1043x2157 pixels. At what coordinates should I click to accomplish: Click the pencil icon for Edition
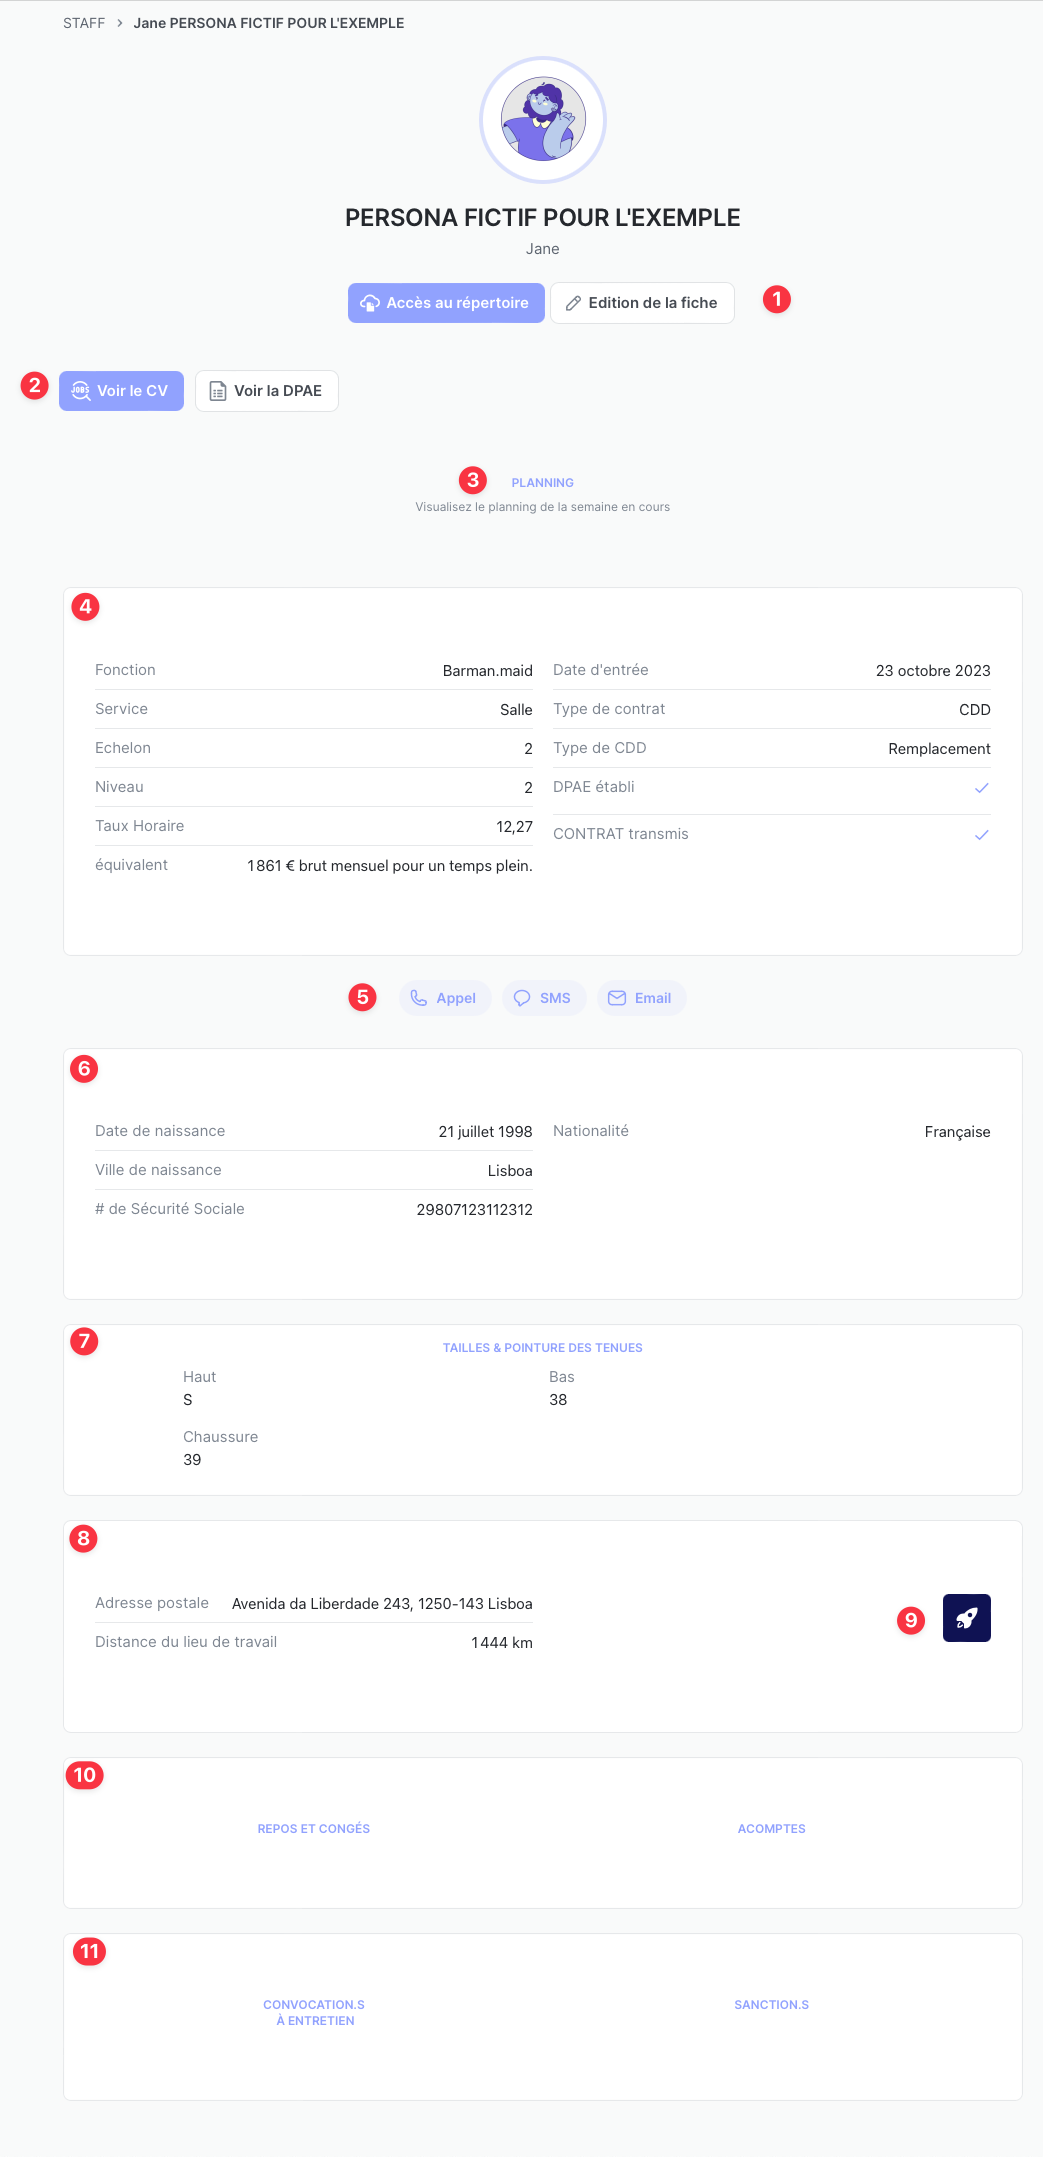click(x=573, y=303)
